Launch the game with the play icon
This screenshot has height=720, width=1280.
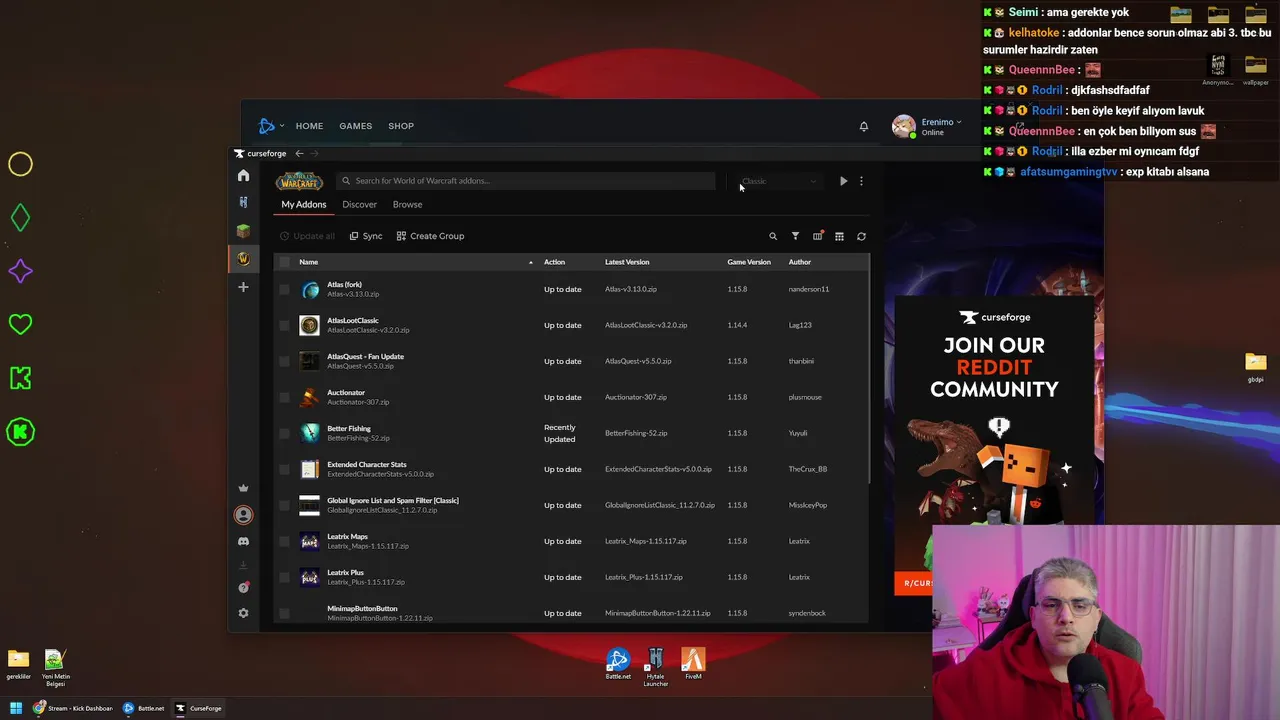click(843, 181)
